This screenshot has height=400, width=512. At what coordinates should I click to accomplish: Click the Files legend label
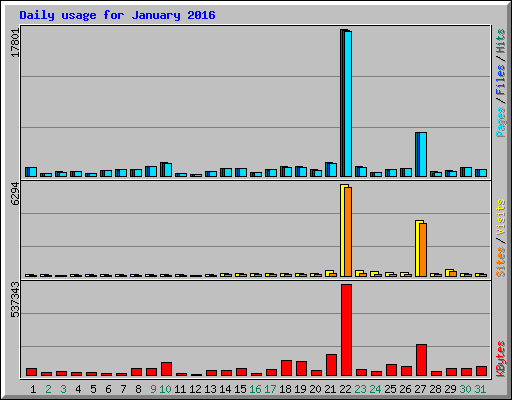(501, 80)
